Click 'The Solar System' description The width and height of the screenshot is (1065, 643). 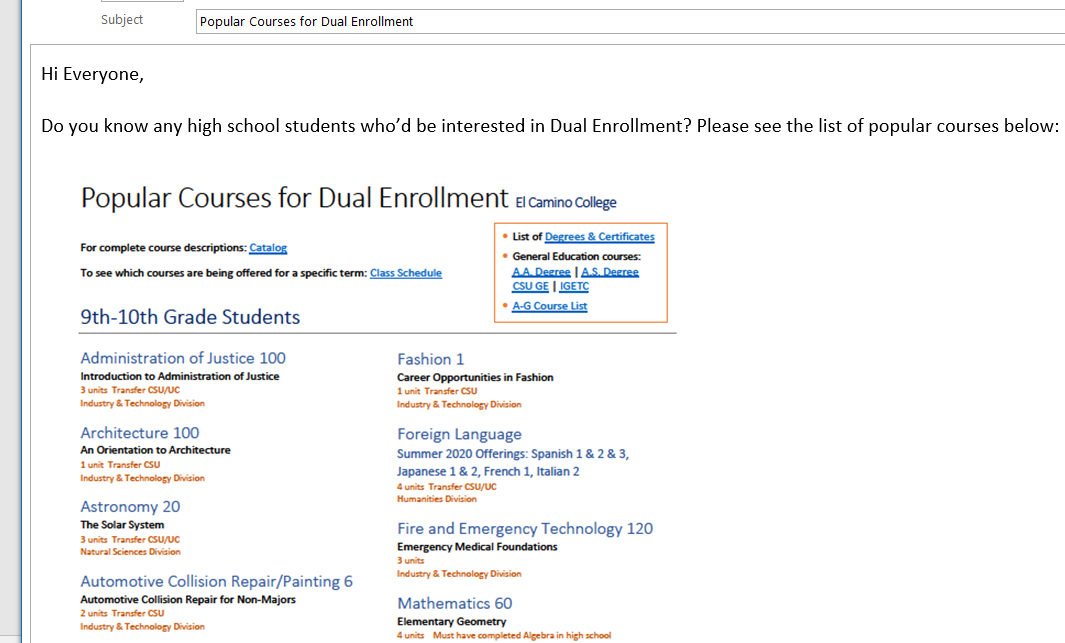(122, 525)
